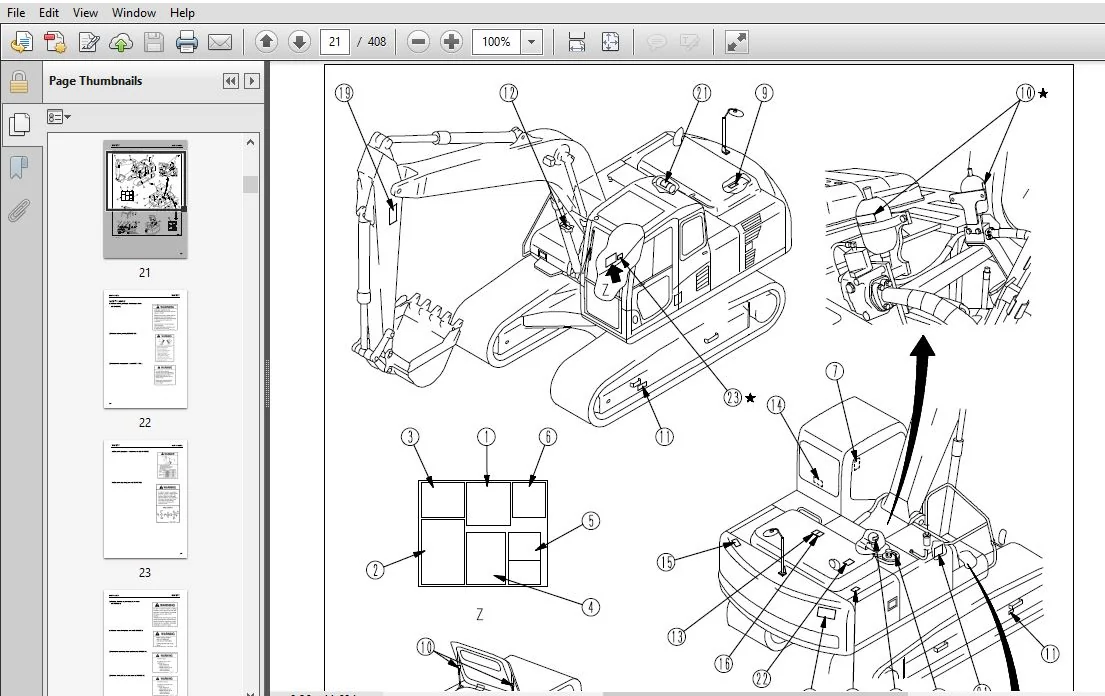Click the Page Thumbnails panel title

point(95,81)
